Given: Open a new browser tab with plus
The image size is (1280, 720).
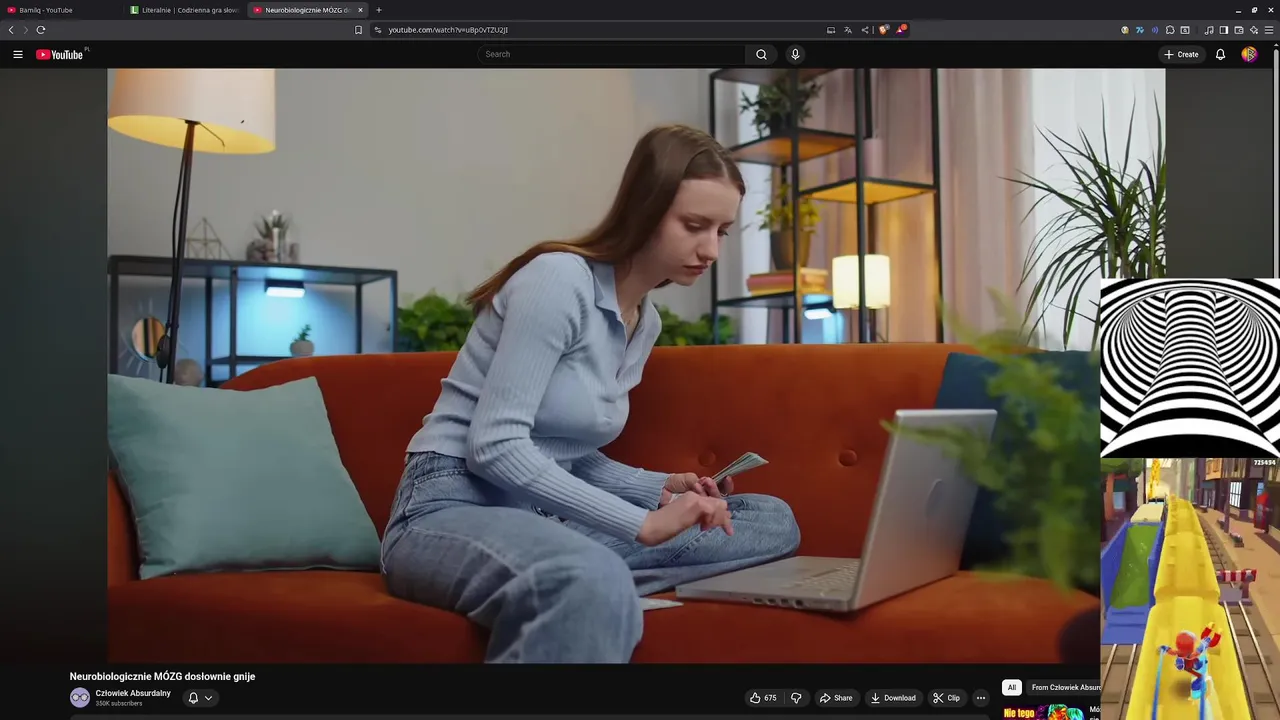Looking at the screenshot, I should 379,10.
